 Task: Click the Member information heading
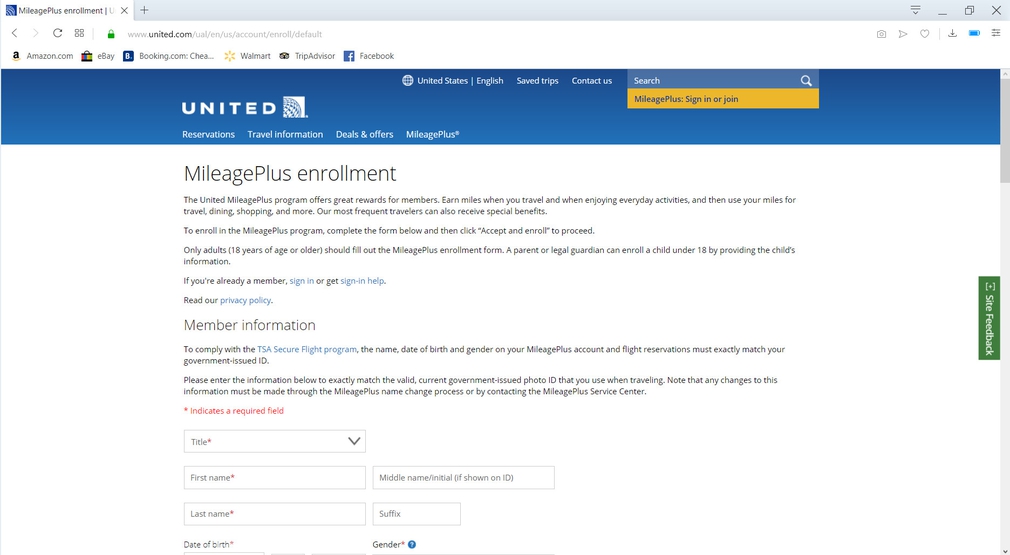point(249,325)
